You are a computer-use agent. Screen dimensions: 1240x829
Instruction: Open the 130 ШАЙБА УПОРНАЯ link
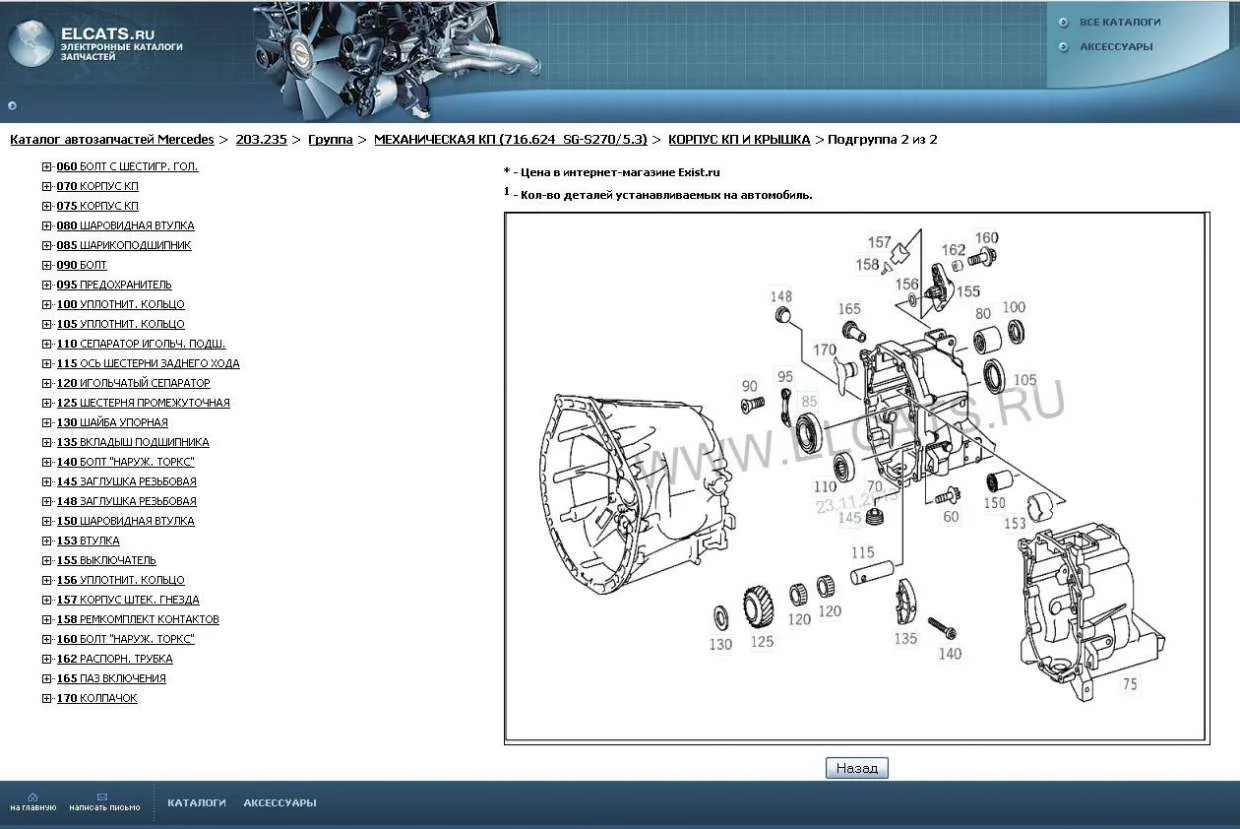[113, 423]
